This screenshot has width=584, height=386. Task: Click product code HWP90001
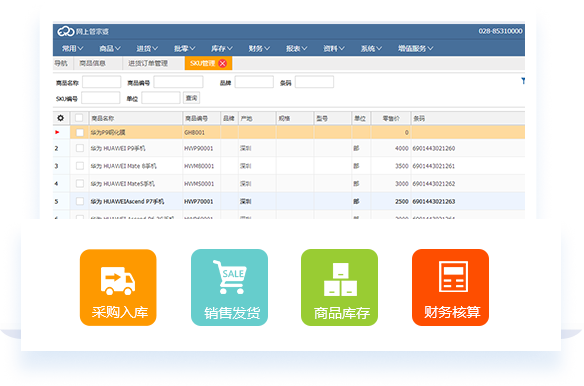pos(199,148)
